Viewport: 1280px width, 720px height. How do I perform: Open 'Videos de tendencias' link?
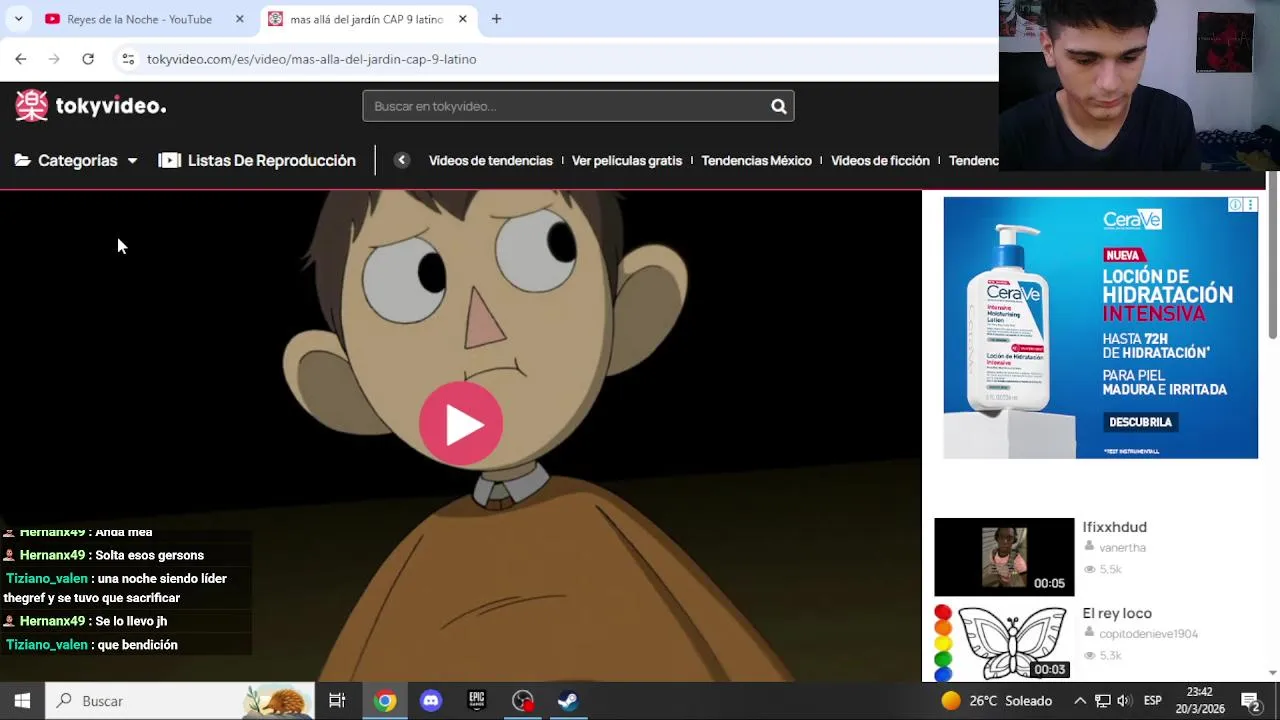(x=490, y=160)
